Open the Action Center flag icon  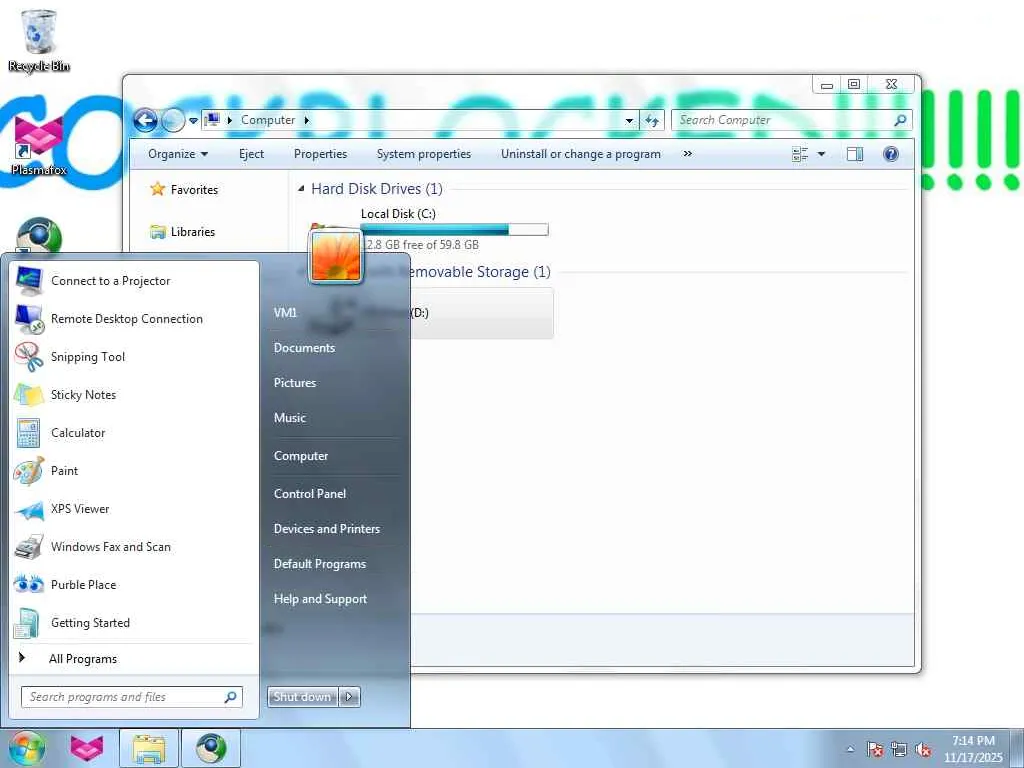874,749
